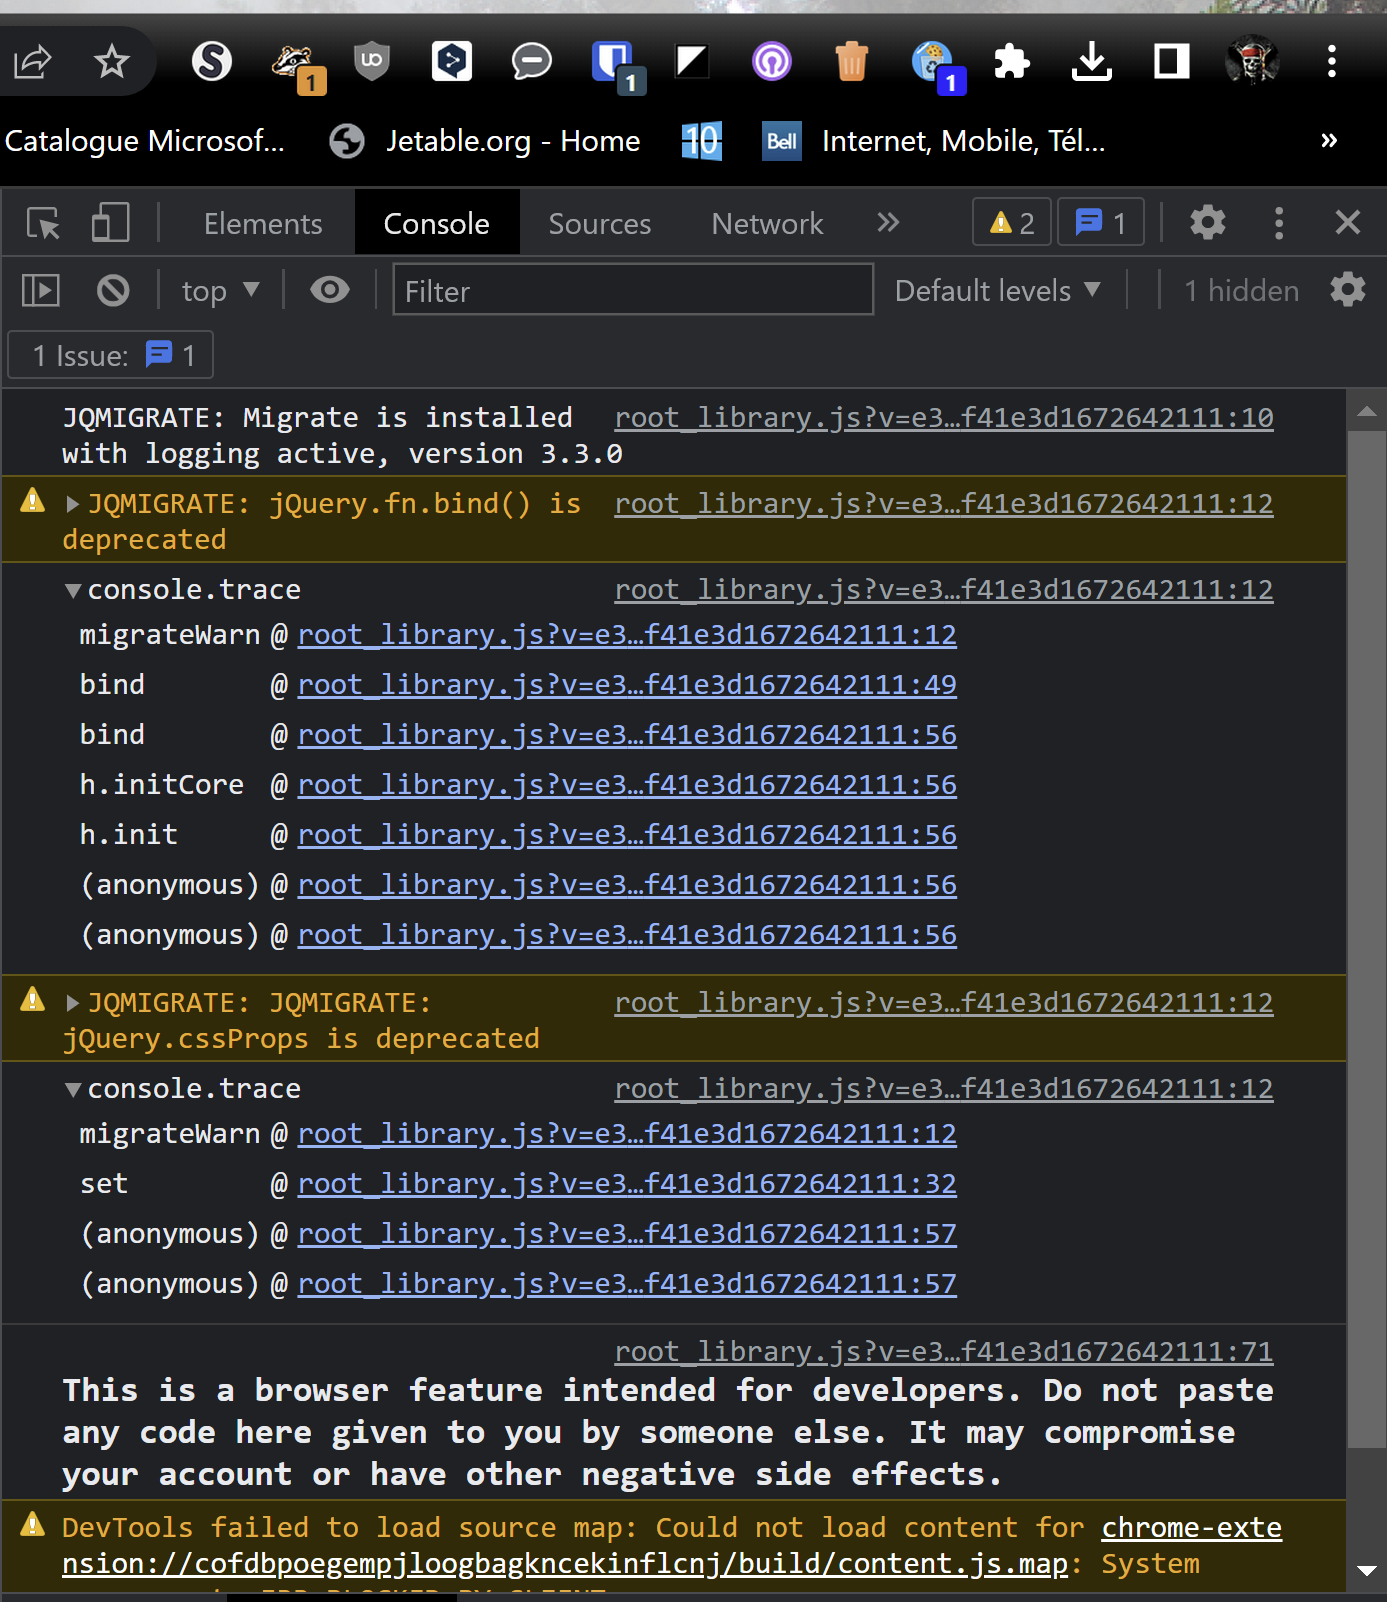Activate the inspect element picker tool
Image resolution: width=1387 pixels, height=1602 pixels.
point(43,223)
